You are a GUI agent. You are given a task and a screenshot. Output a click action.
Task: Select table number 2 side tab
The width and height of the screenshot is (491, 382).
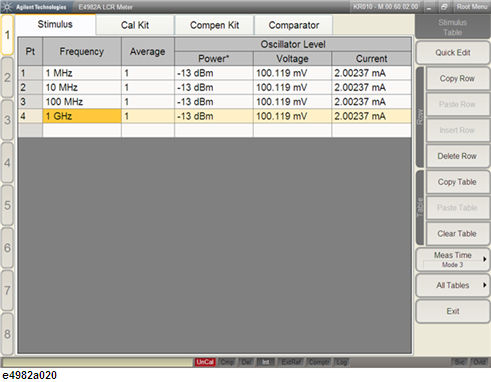coord(7,78)
